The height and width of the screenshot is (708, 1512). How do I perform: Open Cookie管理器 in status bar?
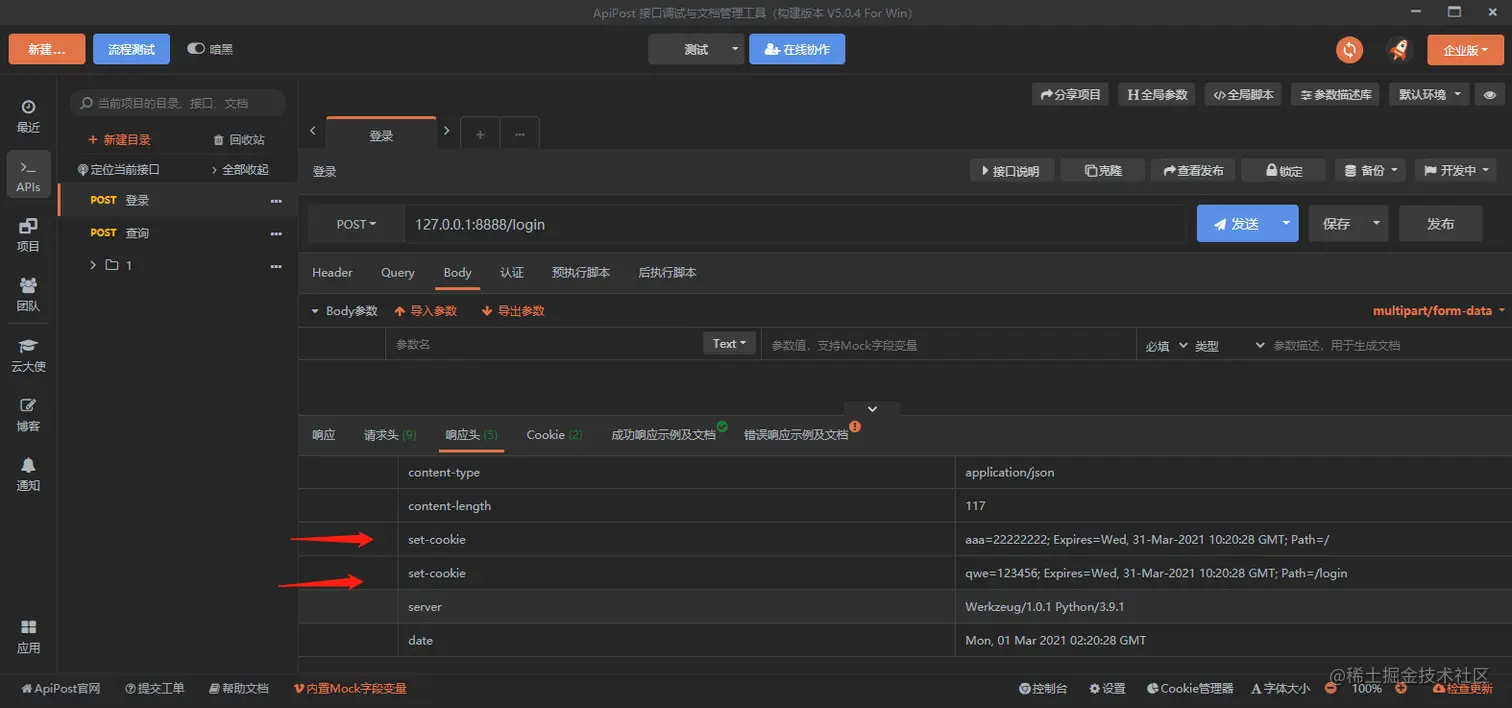click(1190, 688)
